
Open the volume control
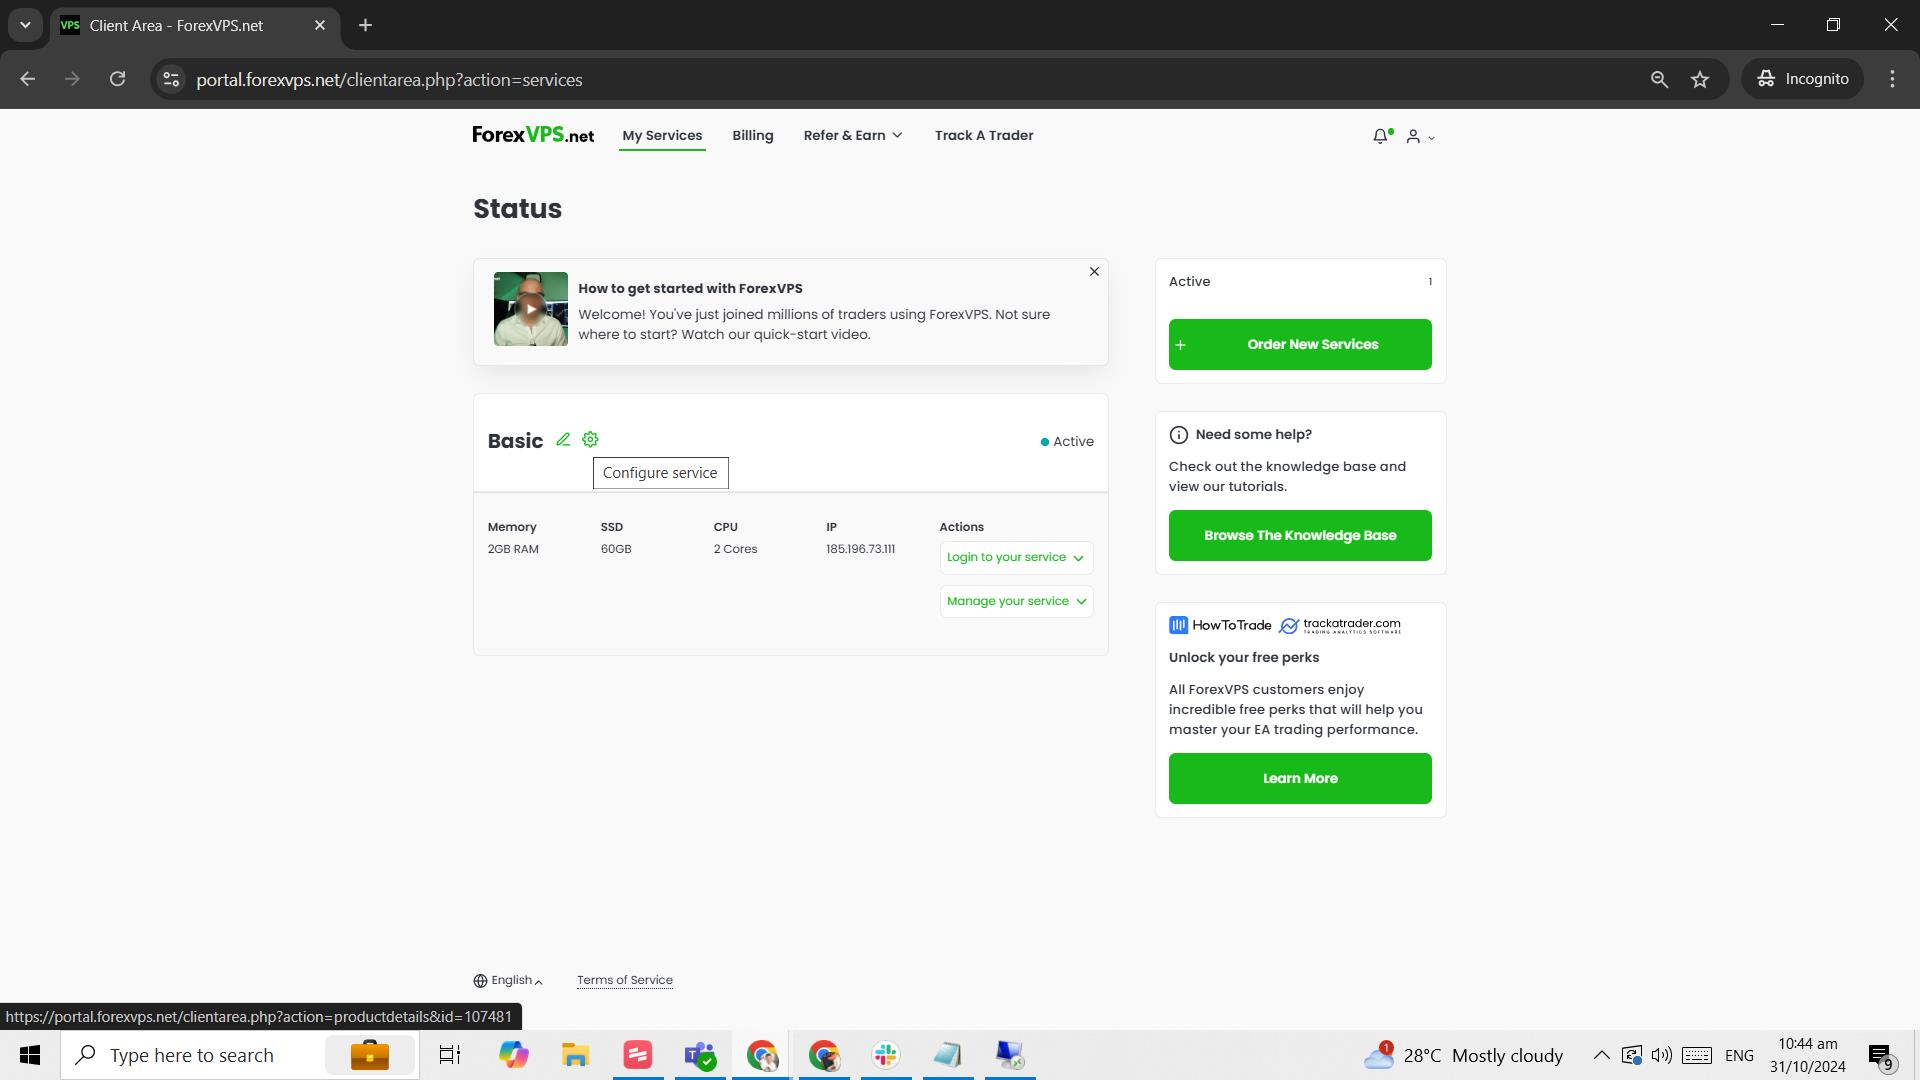pyautogui.click(x=1662, y=1055)
